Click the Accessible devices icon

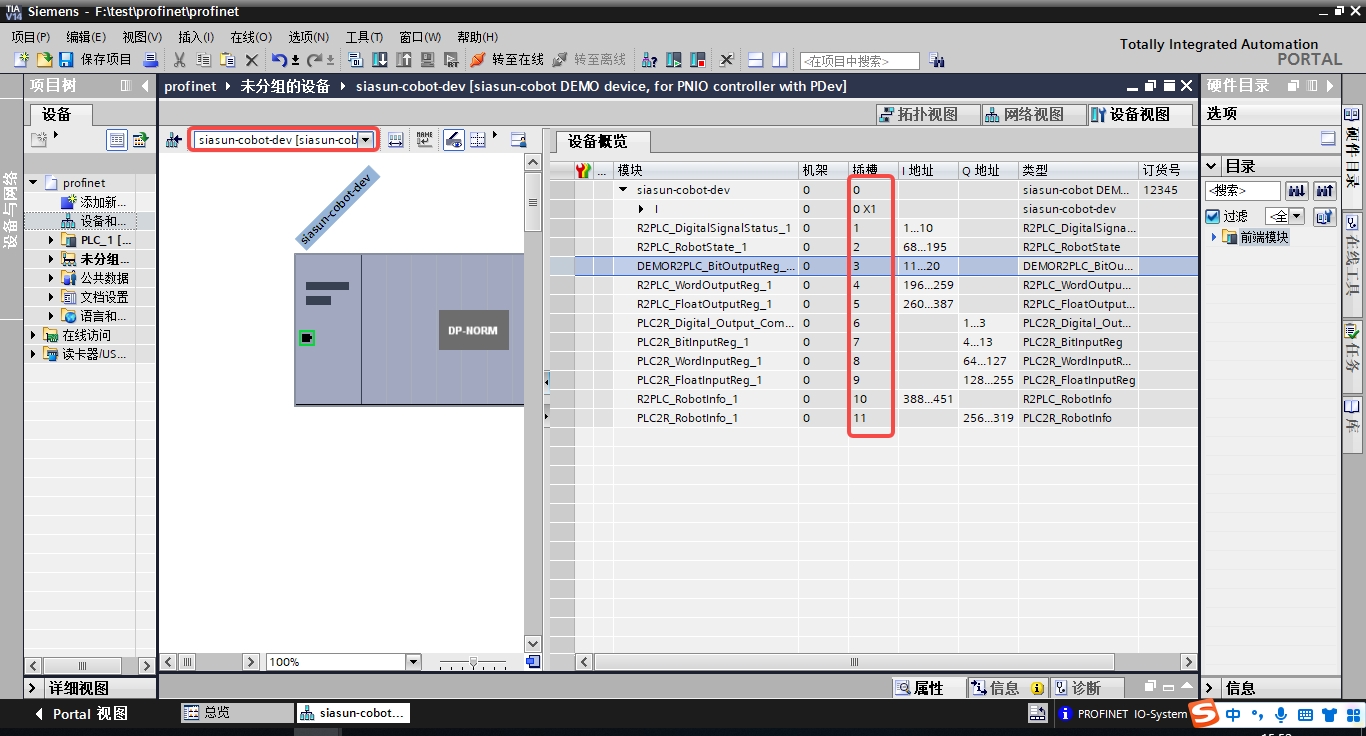click(x=649, y=60)
